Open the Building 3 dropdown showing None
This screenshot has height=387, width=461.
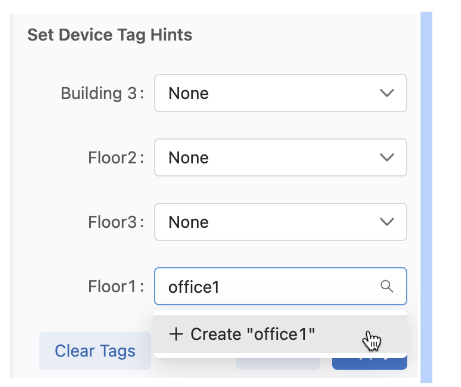click(280, 93)
